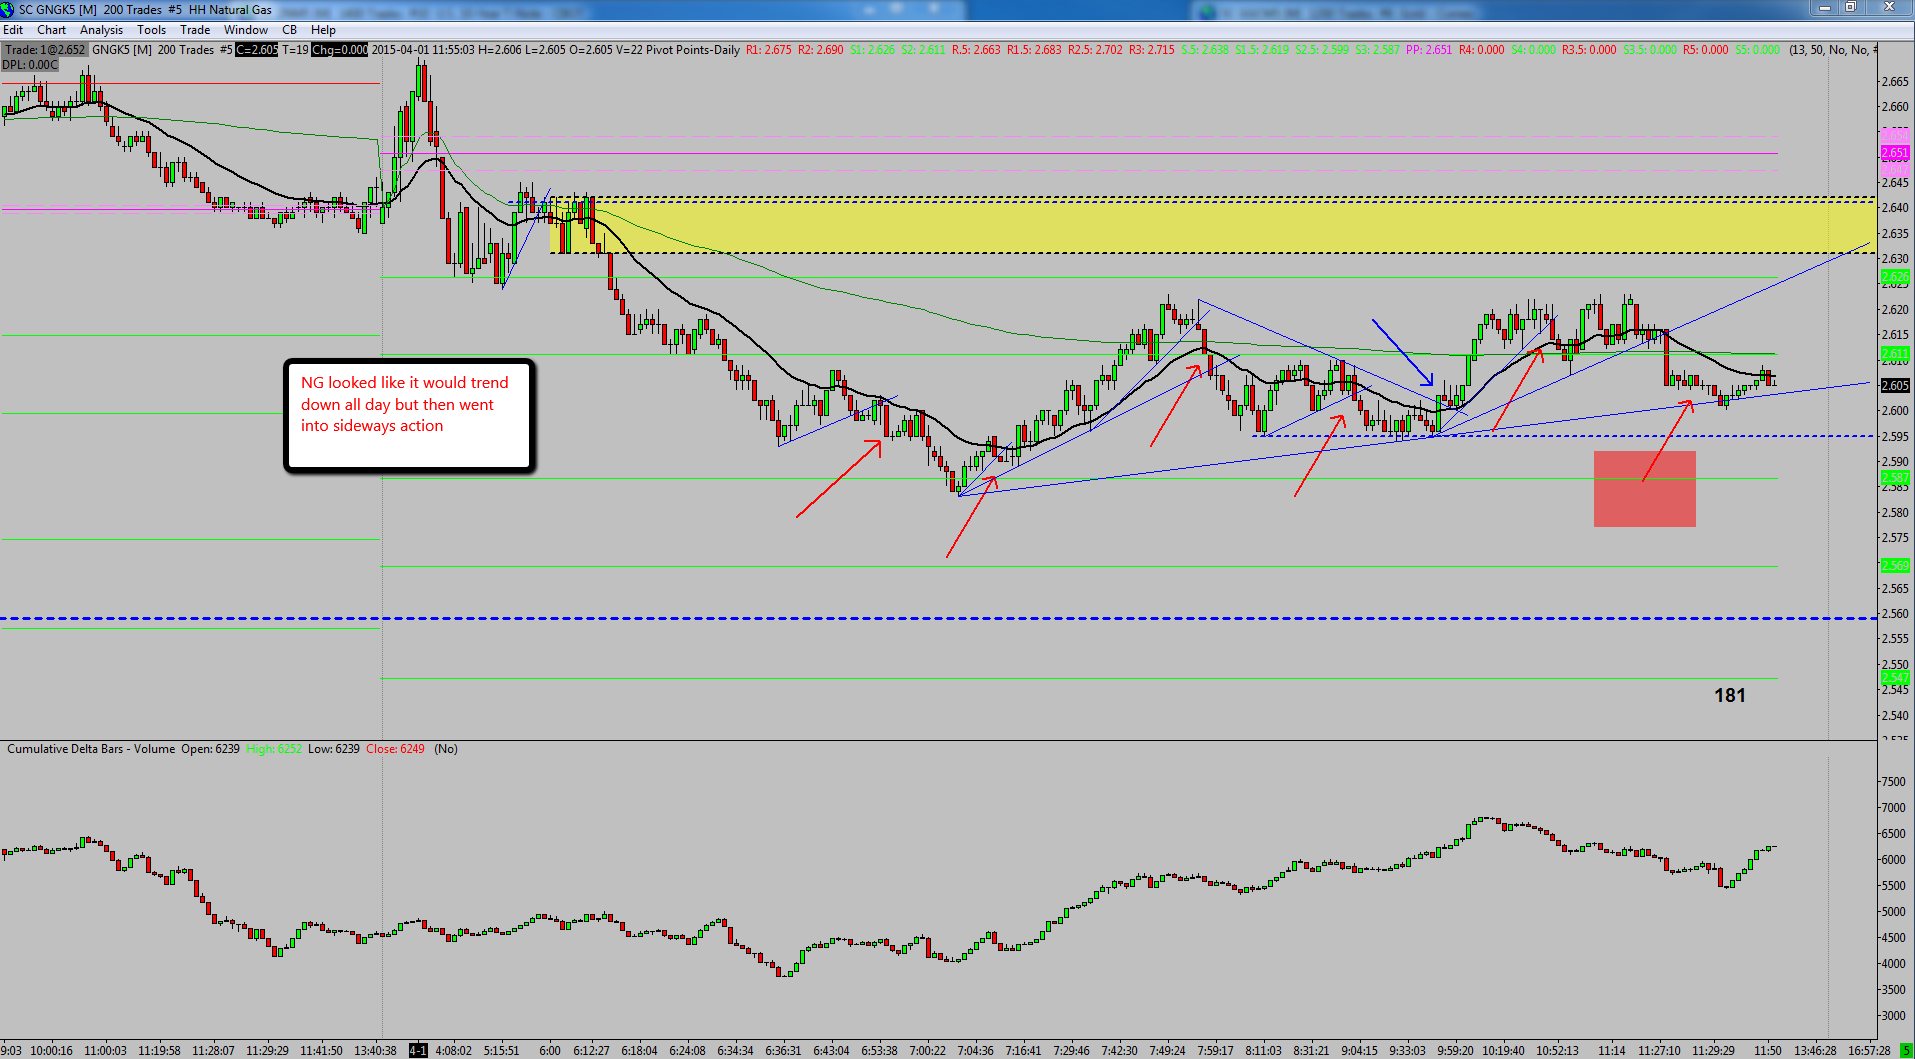The image size is (1915, 1059).
Task: Open the Chart menu
Action: (52, 30)
